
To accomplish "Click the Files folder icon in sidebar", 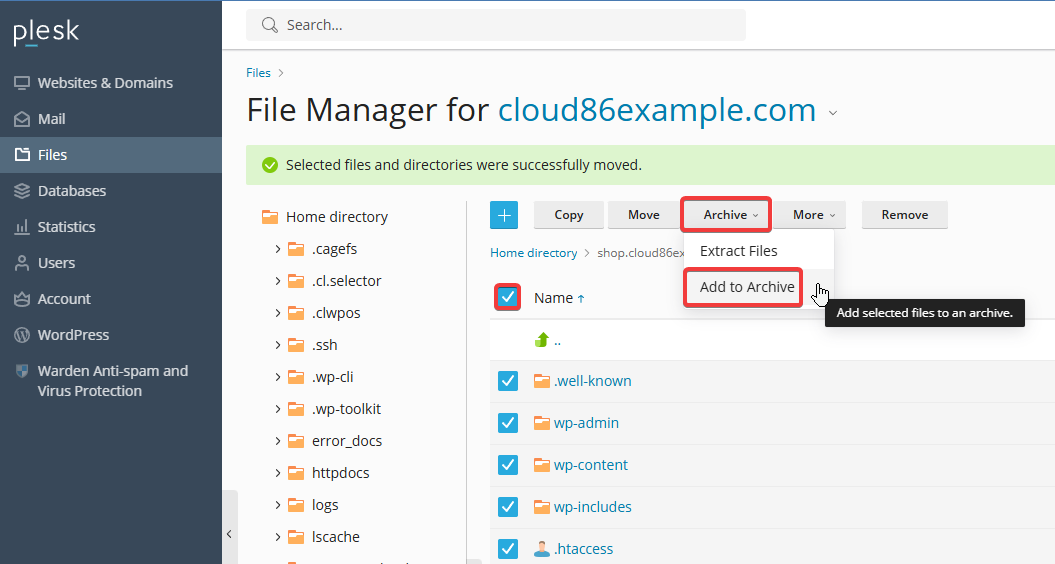I will [x=22, y=155].
